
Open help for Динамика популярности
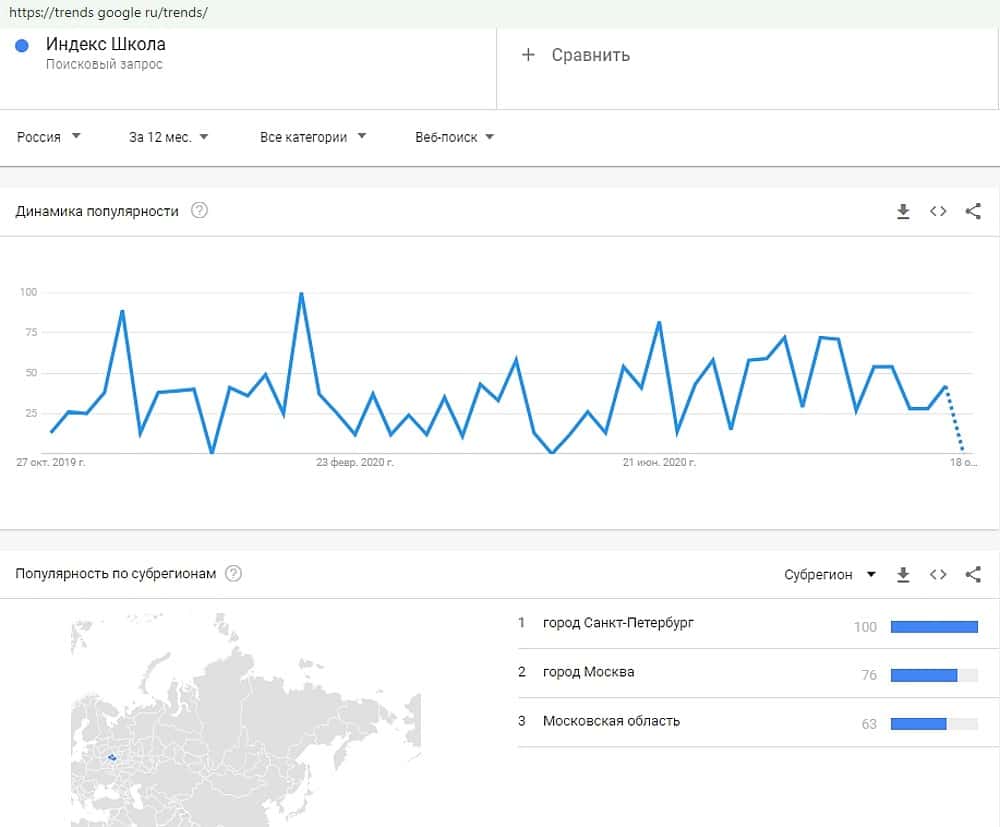[x=199, y=211]
